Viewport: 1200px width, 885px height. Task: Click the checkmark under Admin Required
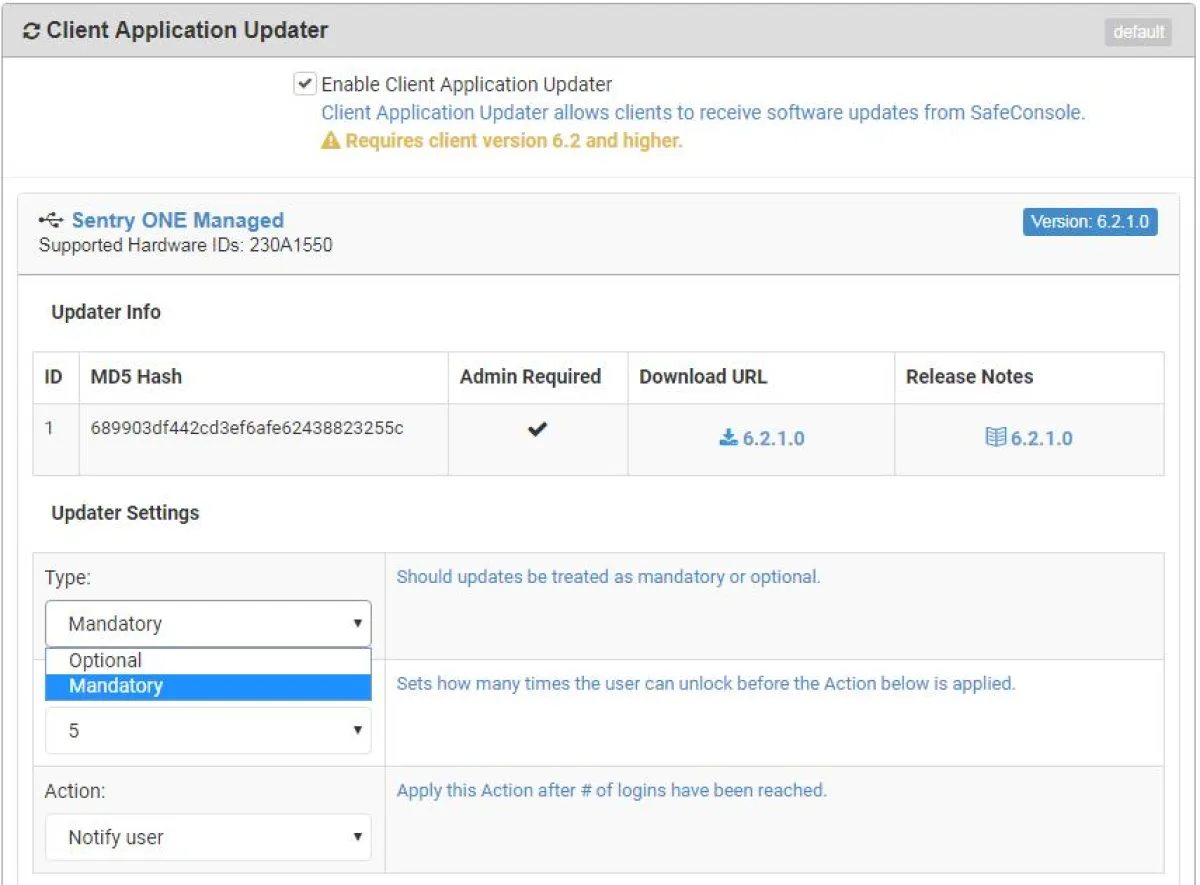pyautogui.click(x=537, y=429)
